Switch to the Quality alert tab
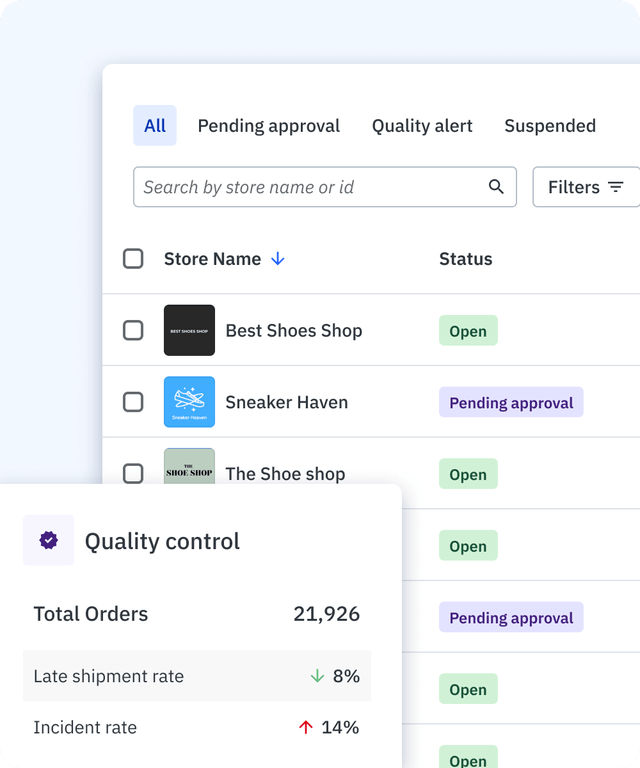This screenshot has height=768, width=640. (422, 125)
